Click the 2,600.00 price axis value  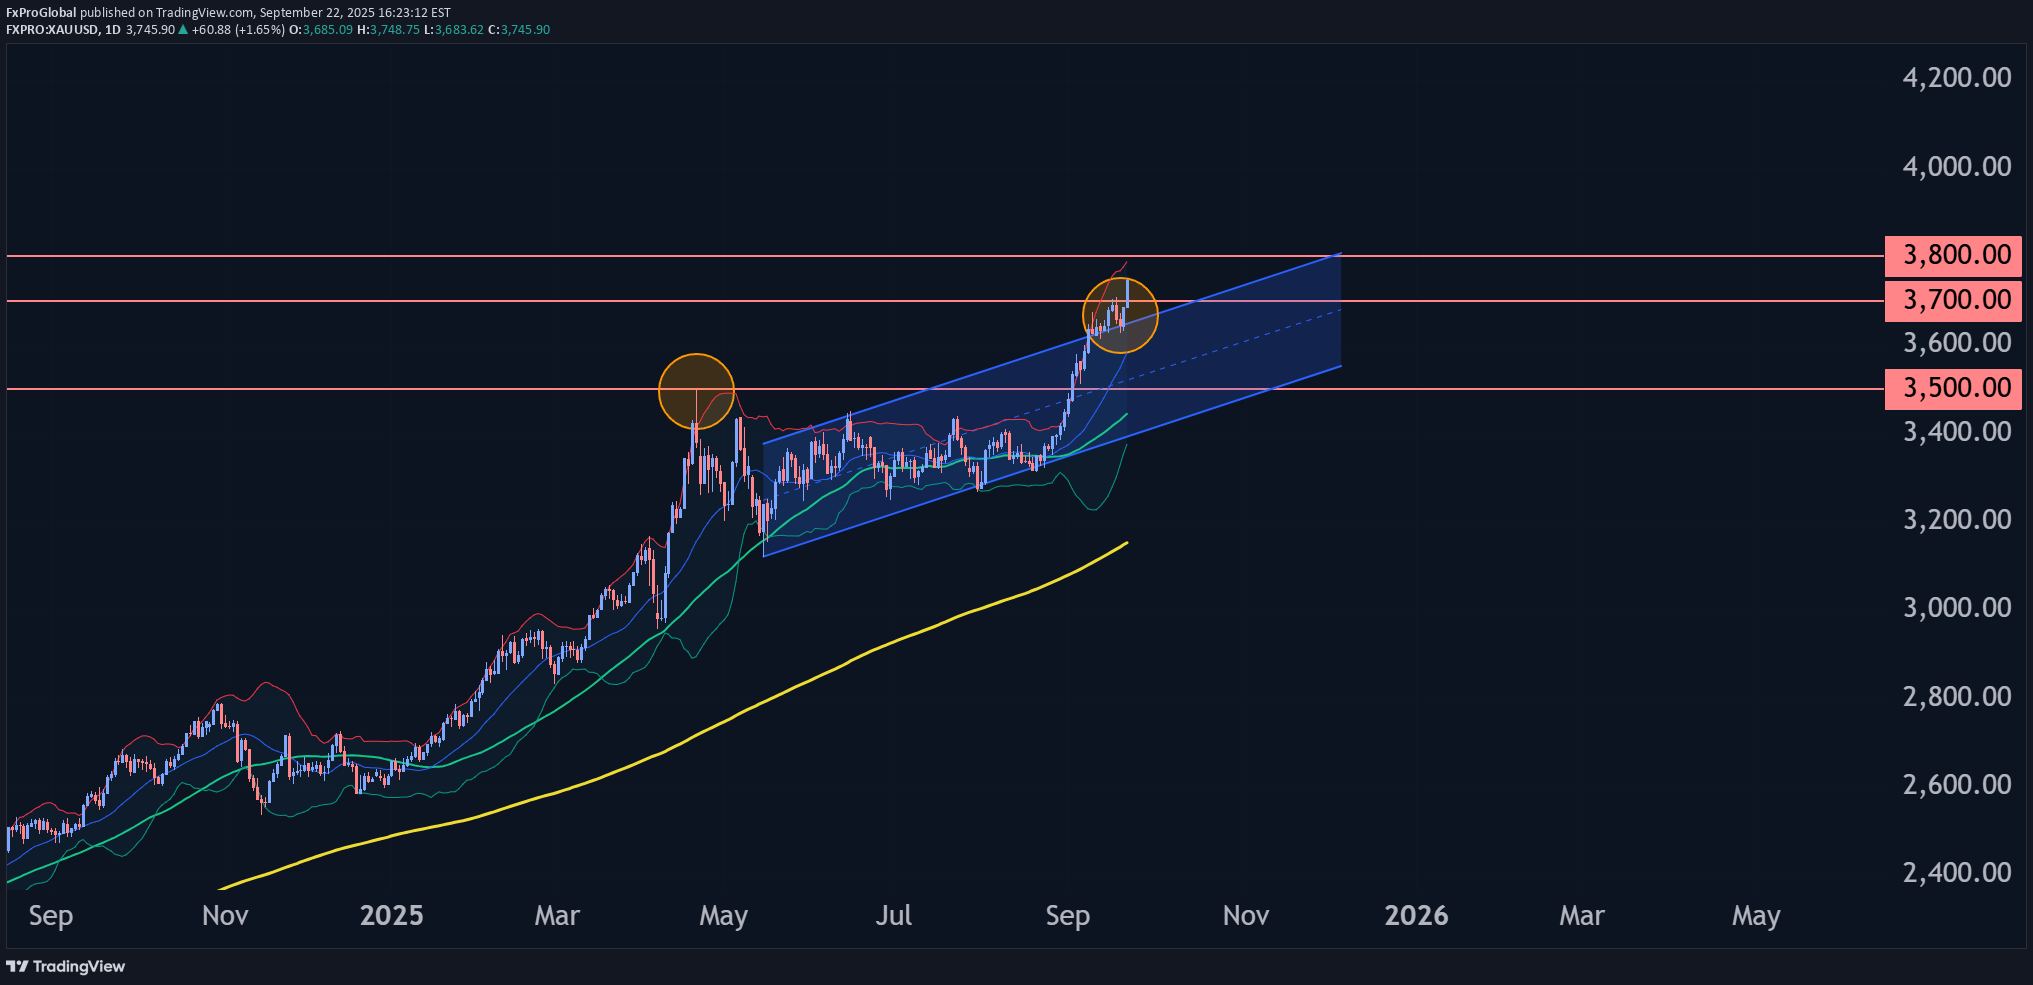[1957, 785]
